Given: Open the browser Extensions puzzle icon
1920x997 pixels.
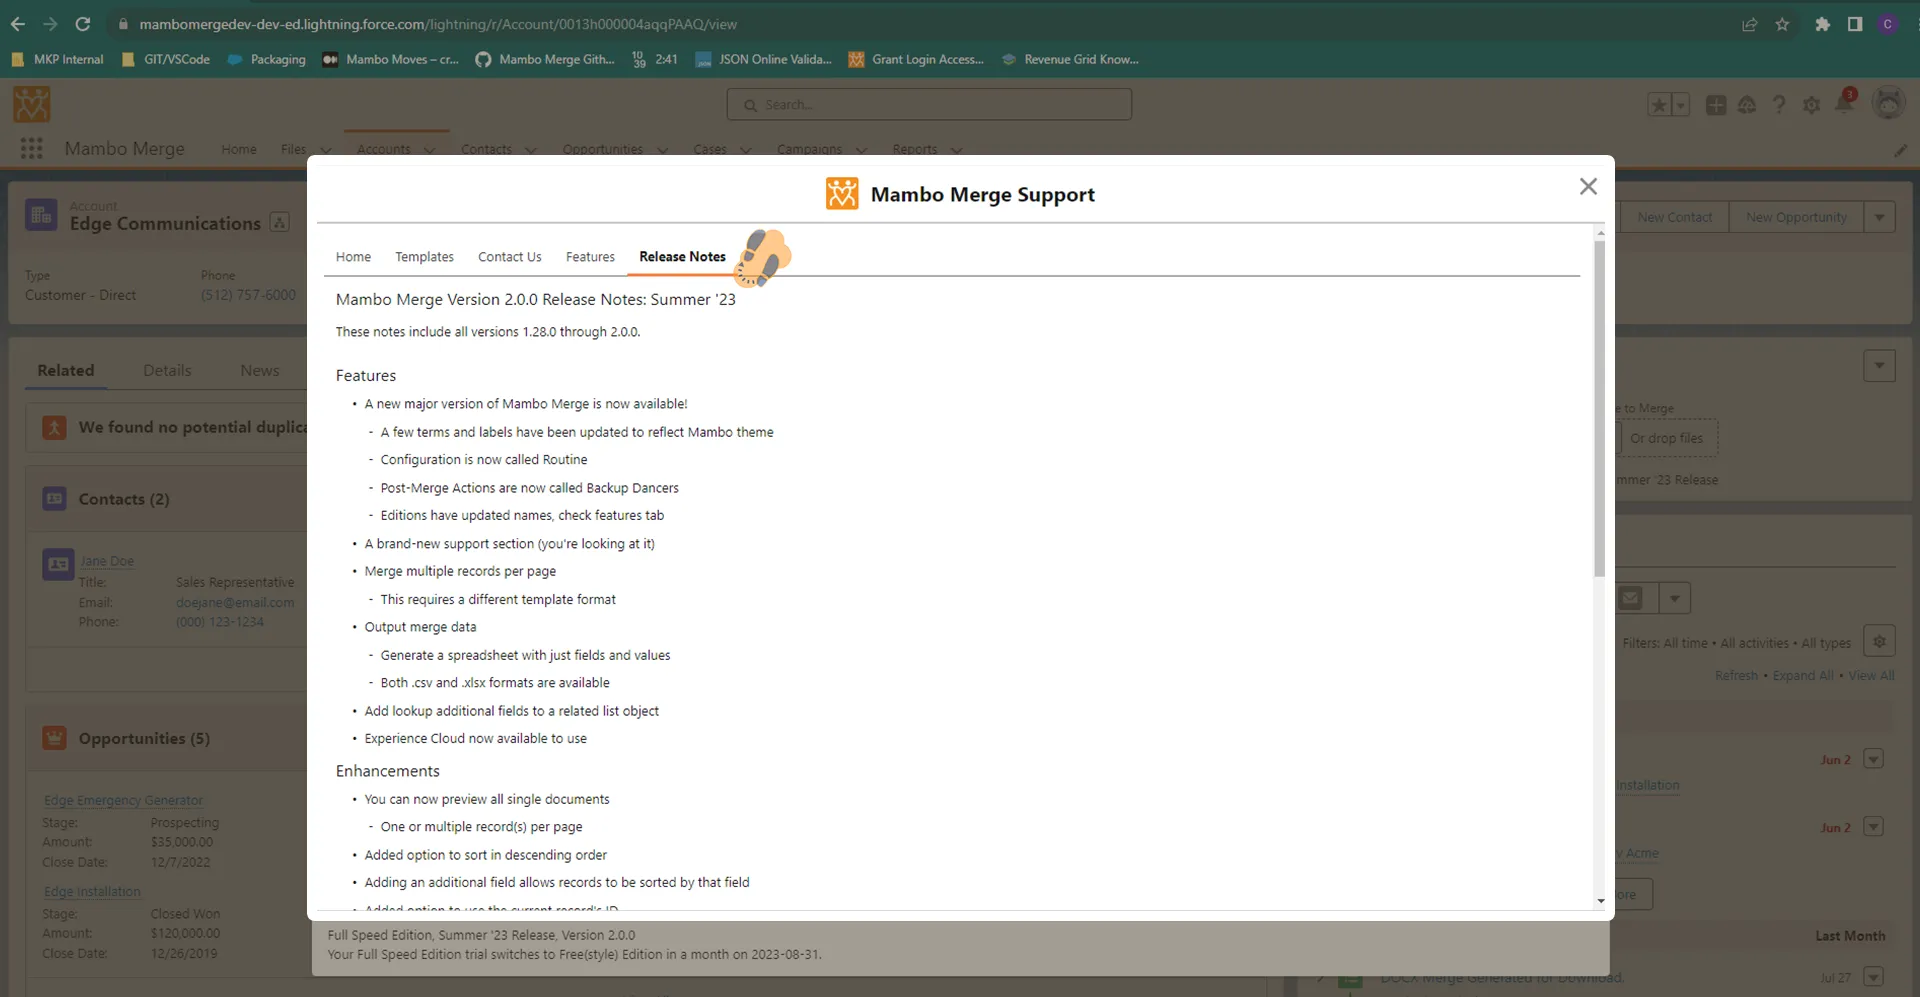Looking at the screenshot, I should click(x=1822, y=24).
